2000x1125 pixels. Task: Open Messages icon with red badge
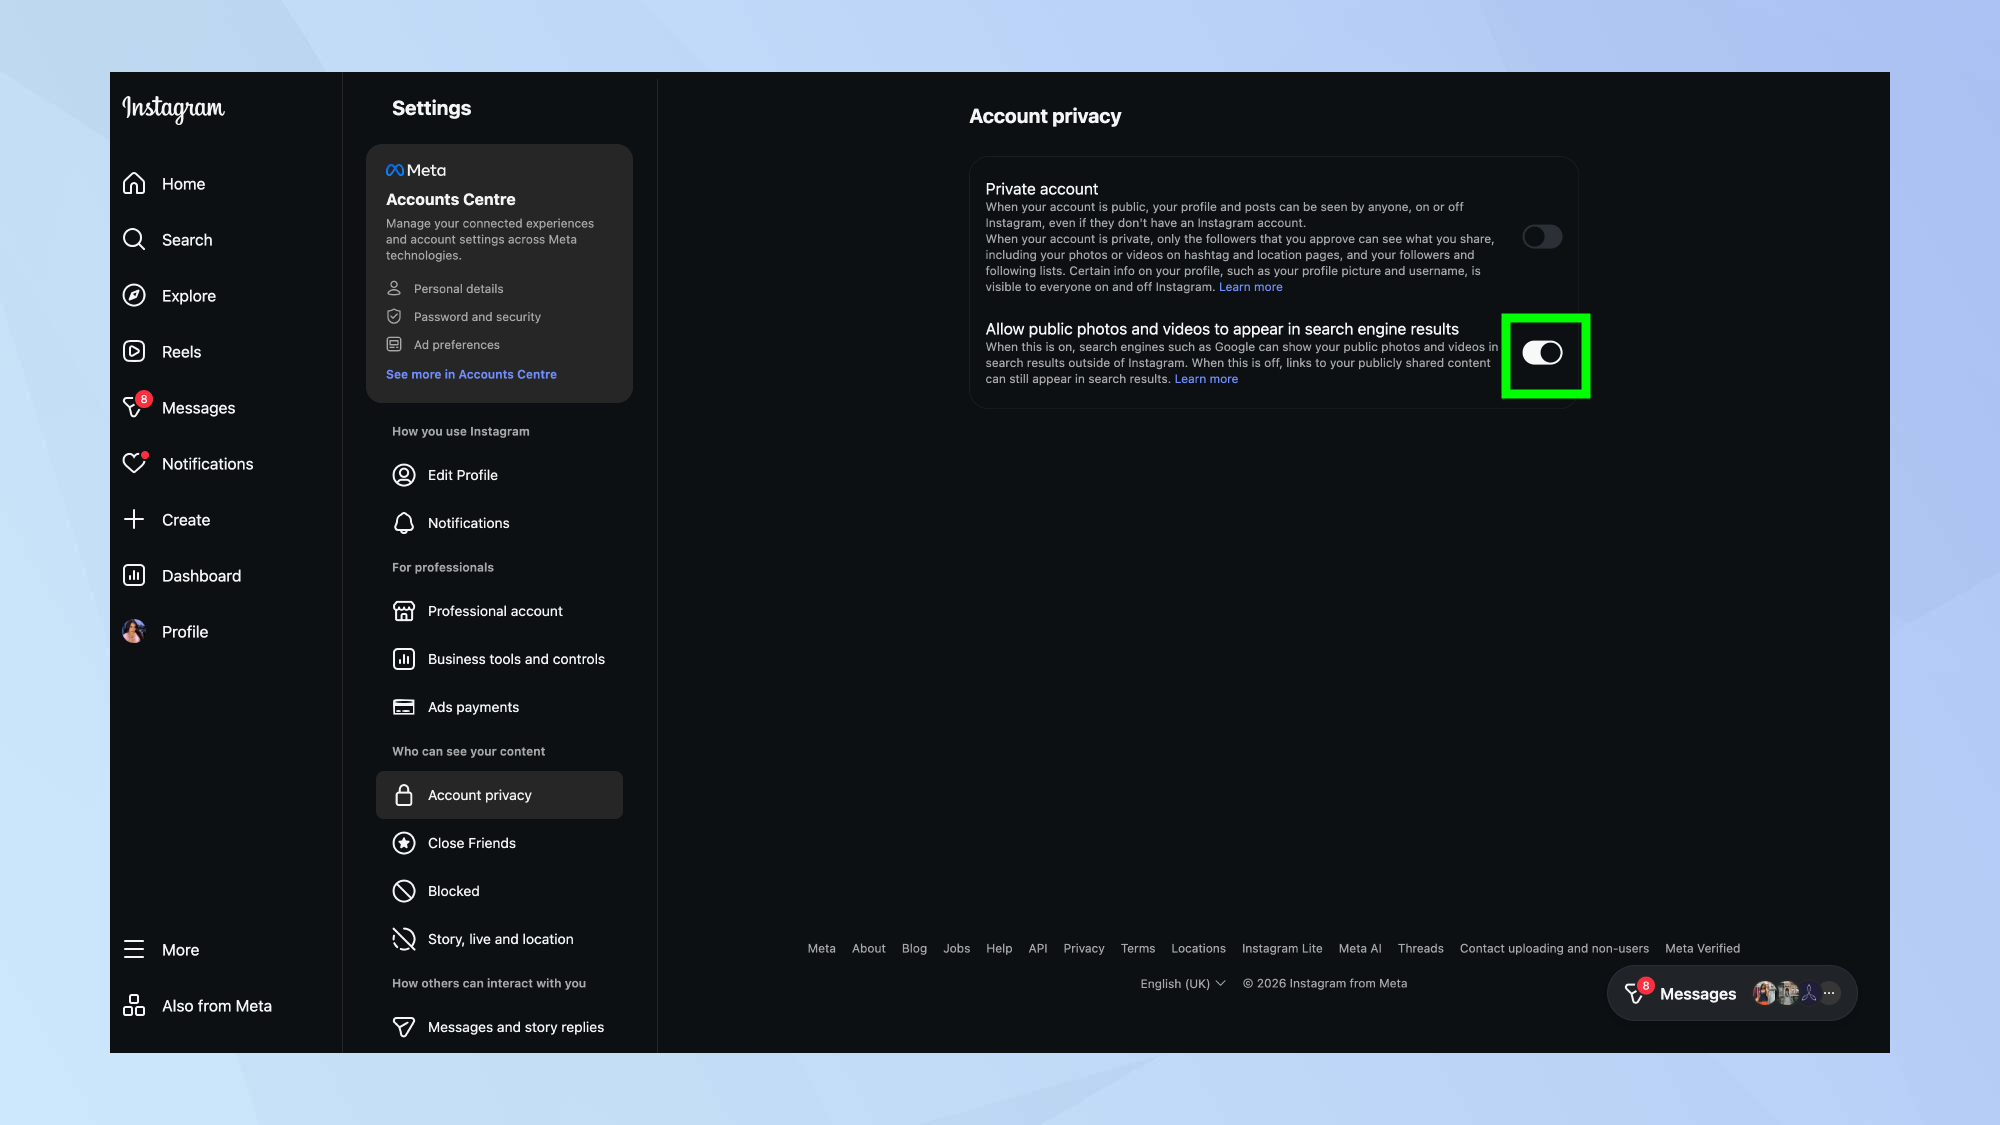click(x=134, y=407)
